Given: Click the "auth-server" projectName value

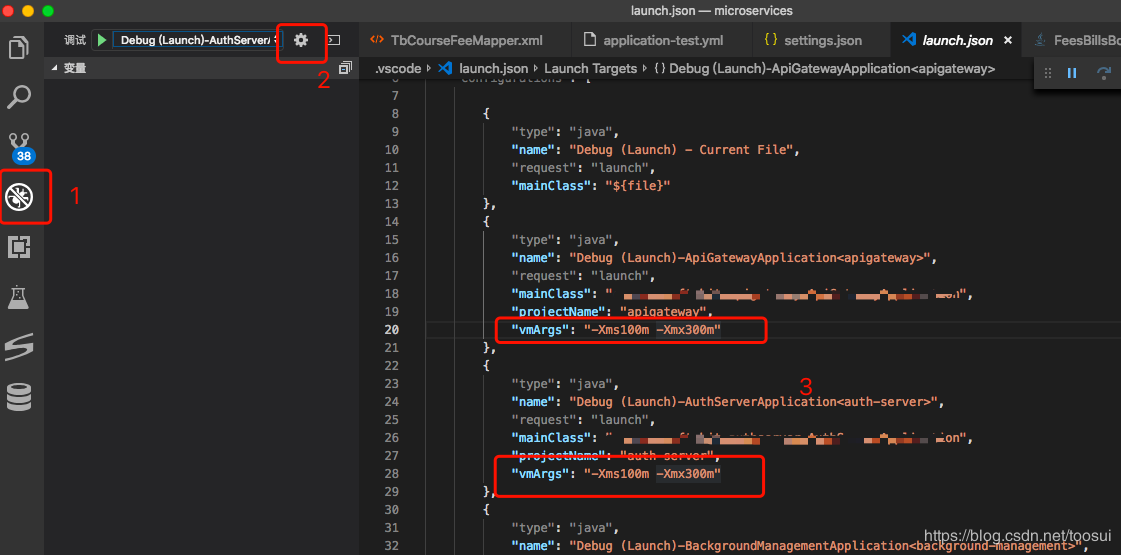Looking at the screenshot, I should pos(669,456).
